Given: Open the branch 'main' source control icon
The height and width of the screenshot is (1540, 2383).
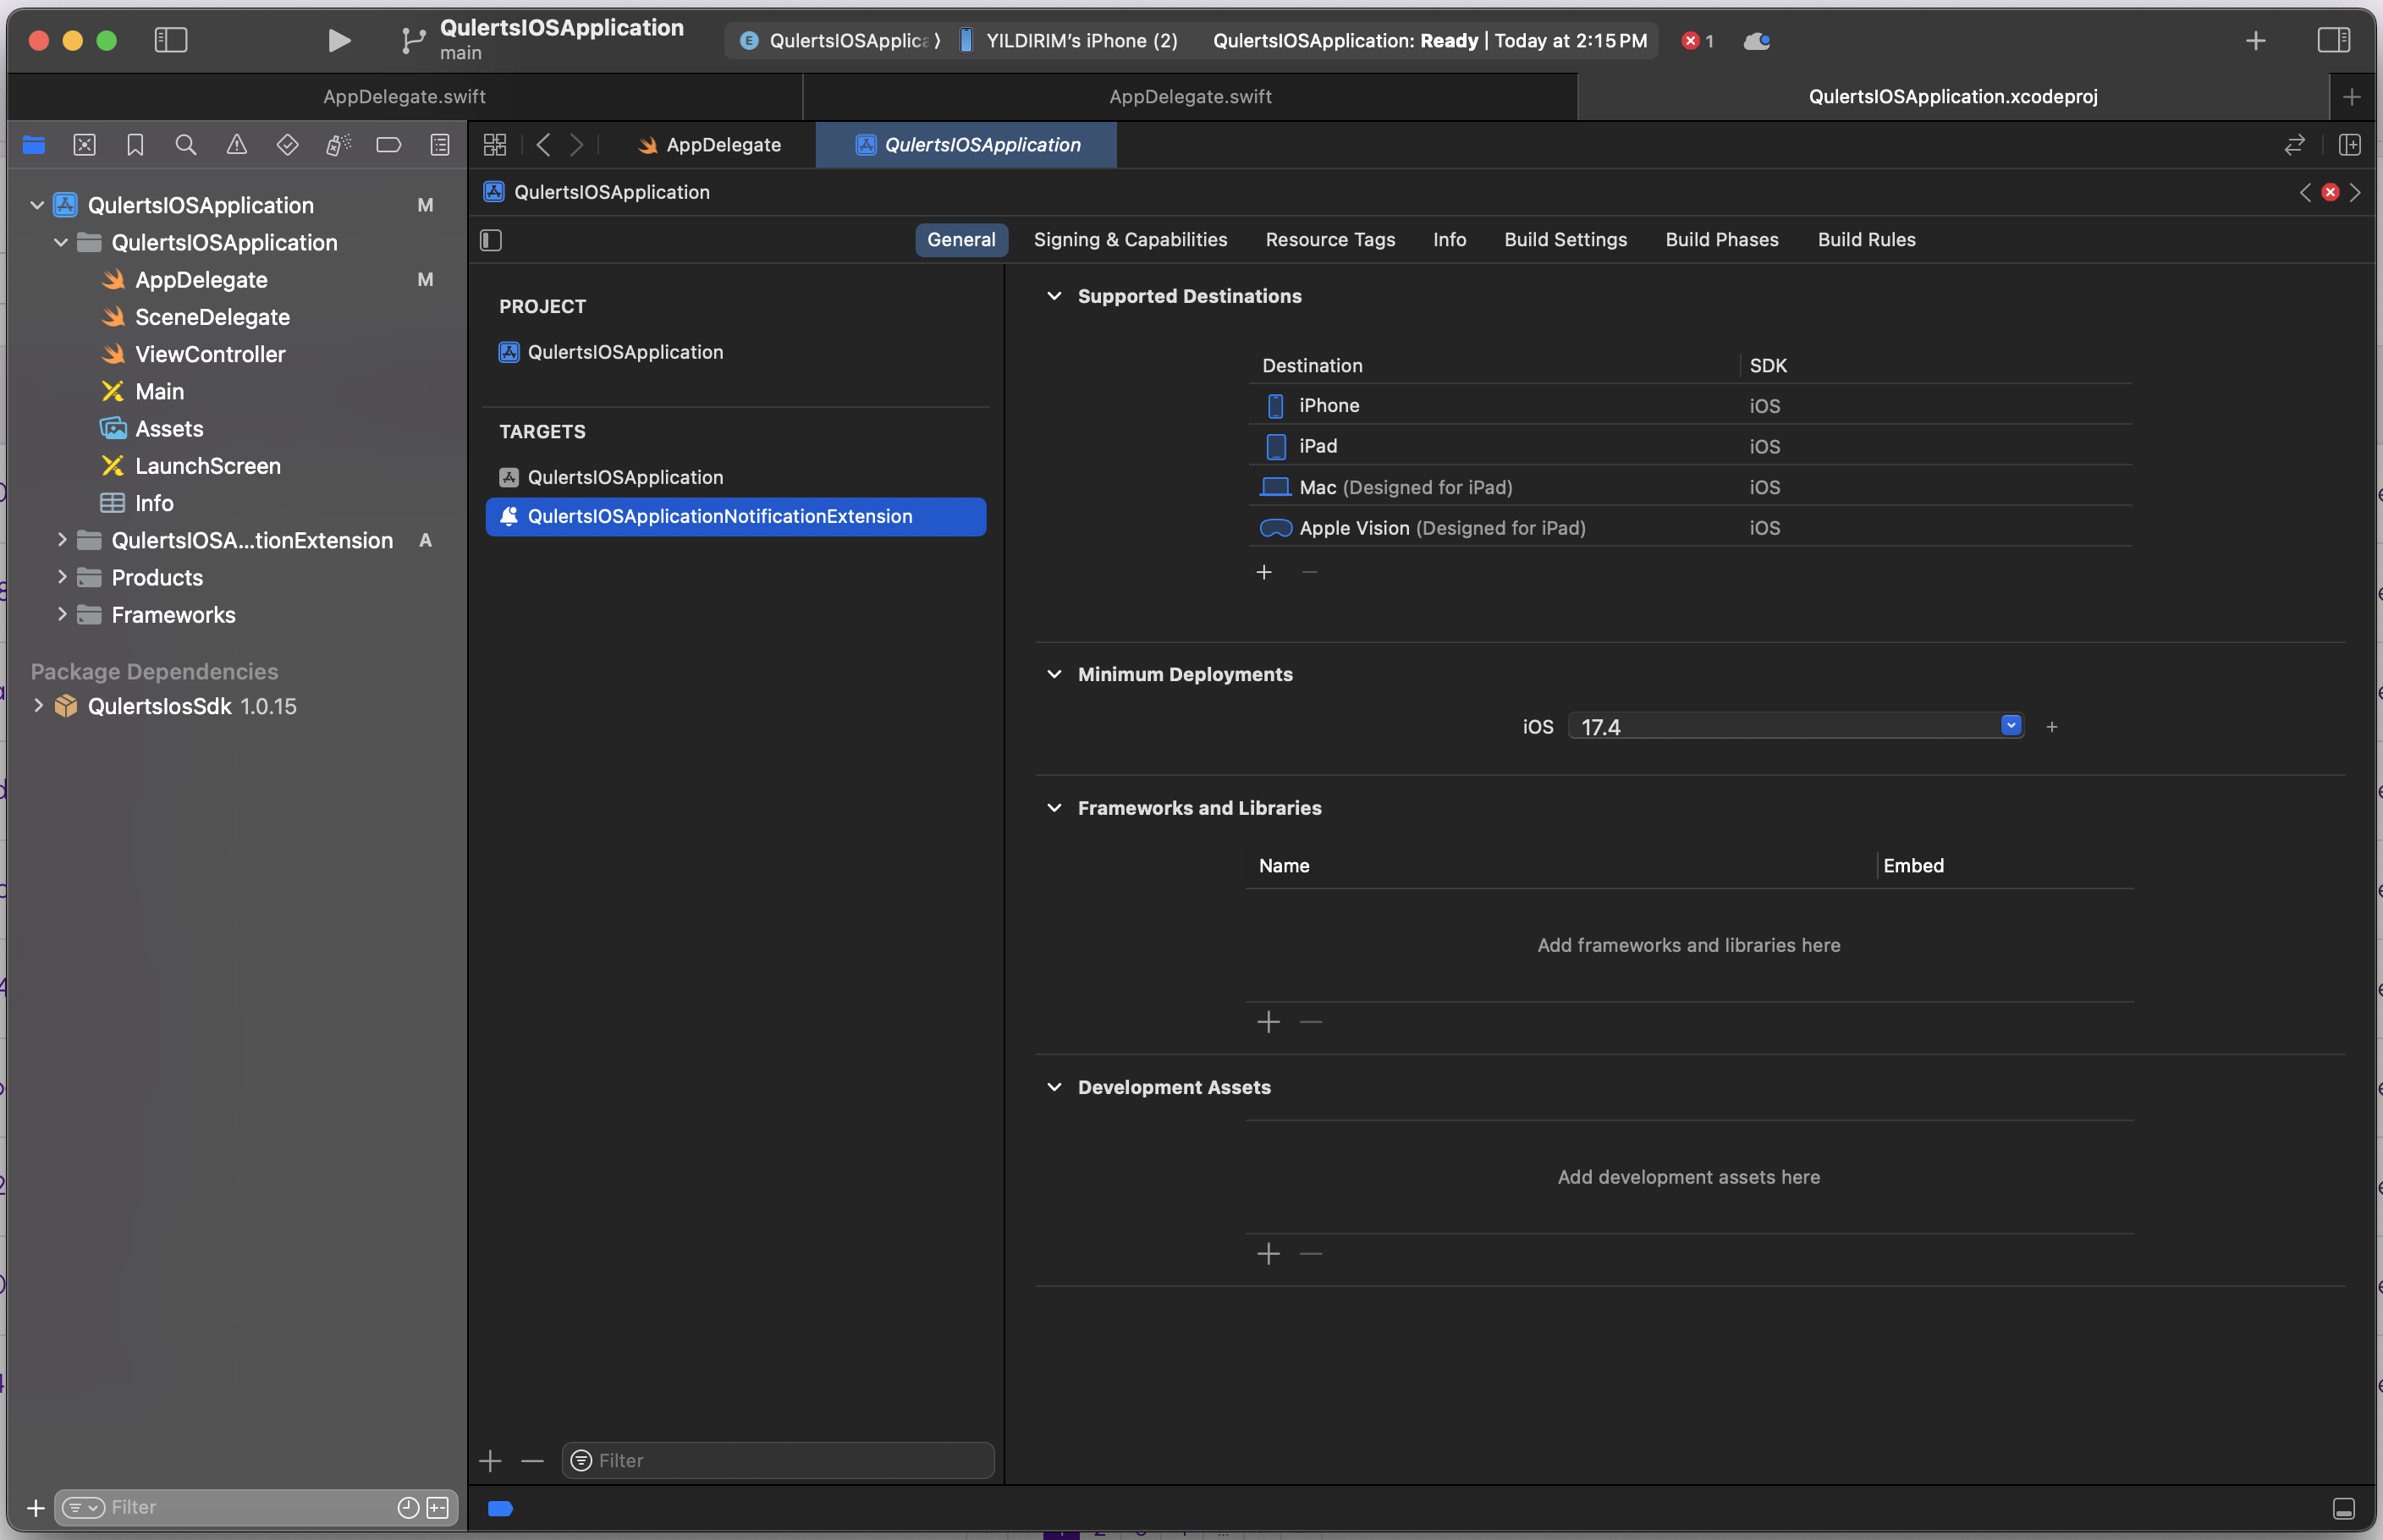Looking at the screenshot, I should pos(412,40).
